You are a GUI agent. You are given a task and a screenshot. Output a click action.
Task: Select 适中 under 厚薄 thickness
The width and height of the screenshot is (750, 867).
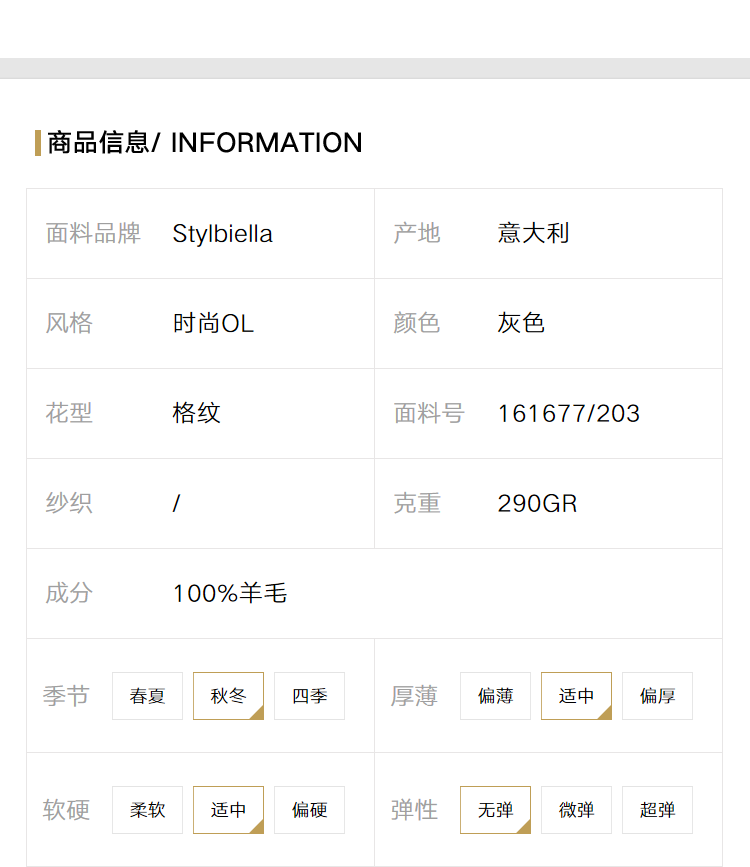(x=576, y=696)
